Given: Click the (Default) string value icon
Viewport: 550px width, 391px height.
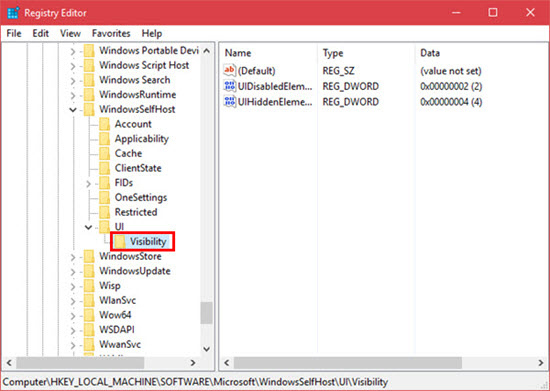Looking at the screenshot, I should 230,70.
